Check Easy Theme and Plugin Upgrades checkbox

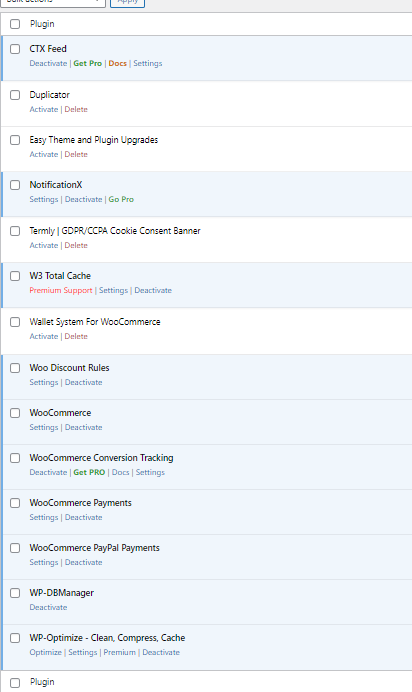15,139
